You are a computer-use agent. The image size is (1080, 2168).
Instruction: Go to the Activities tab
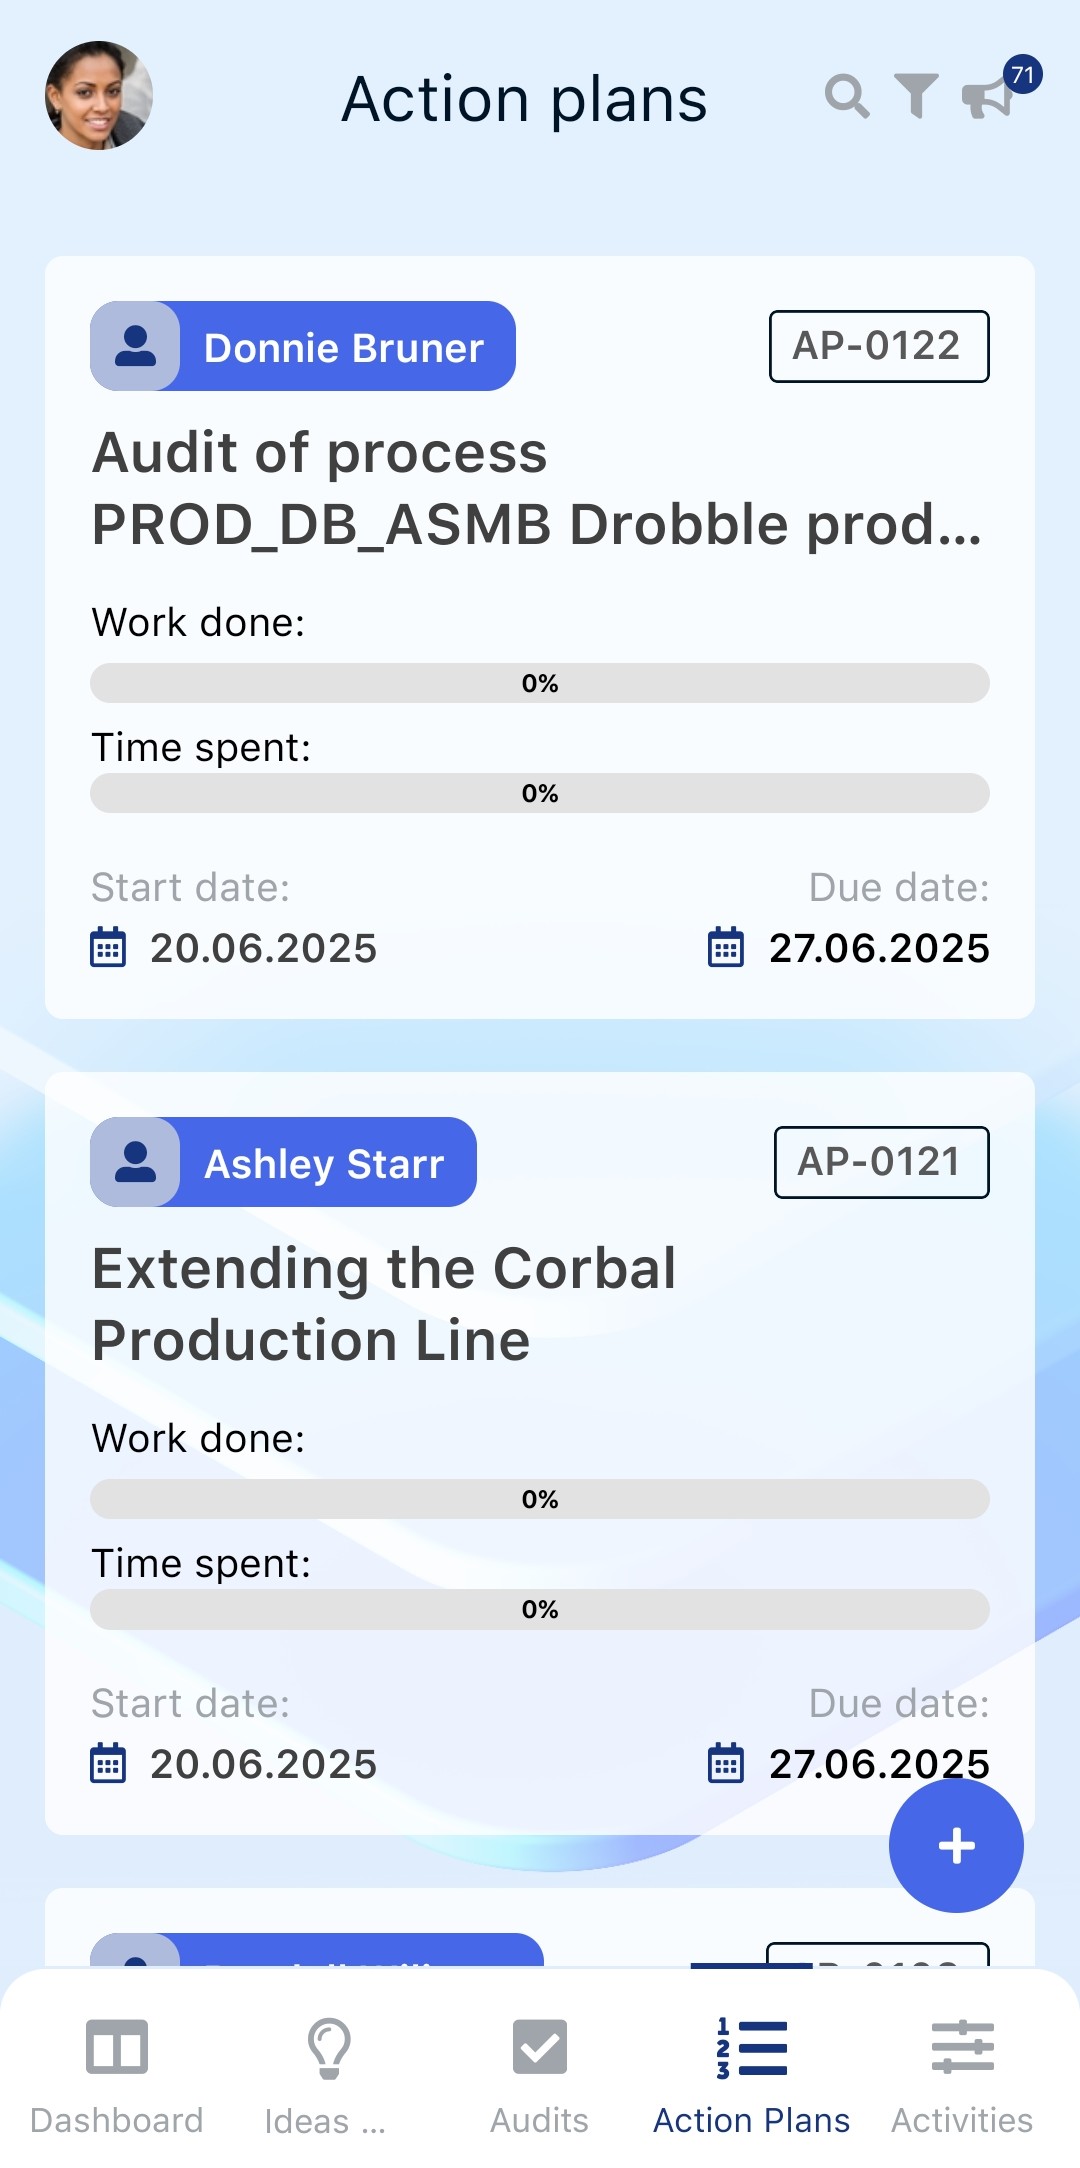[x=962, y=2074]
